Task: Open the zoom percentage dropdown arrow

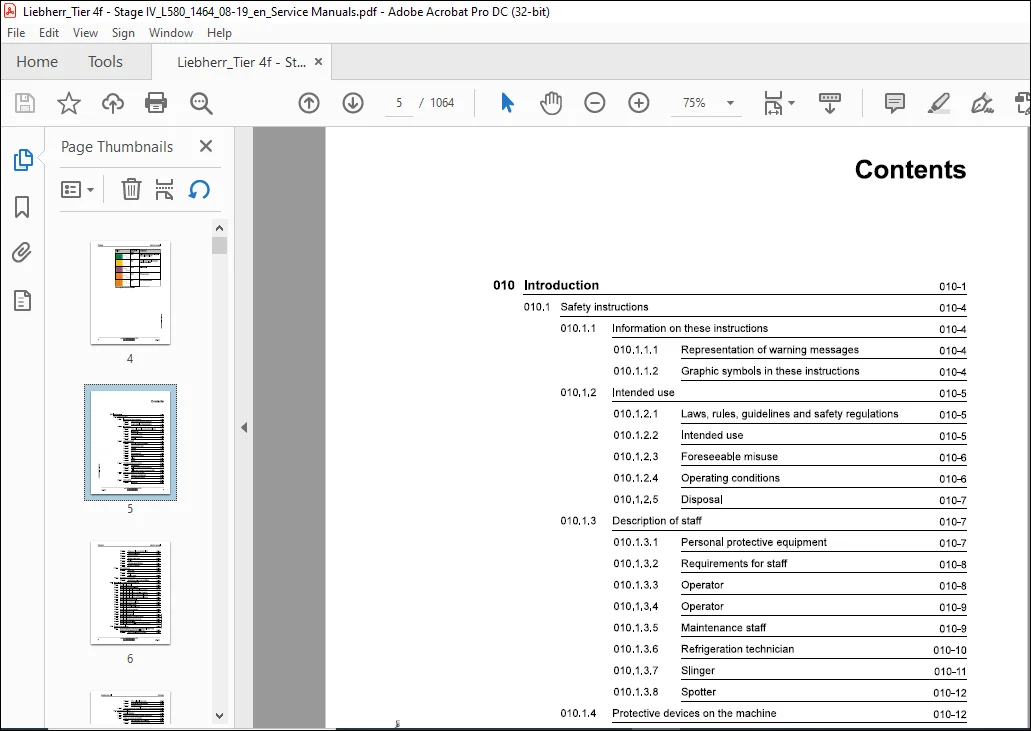Action: 730,103
